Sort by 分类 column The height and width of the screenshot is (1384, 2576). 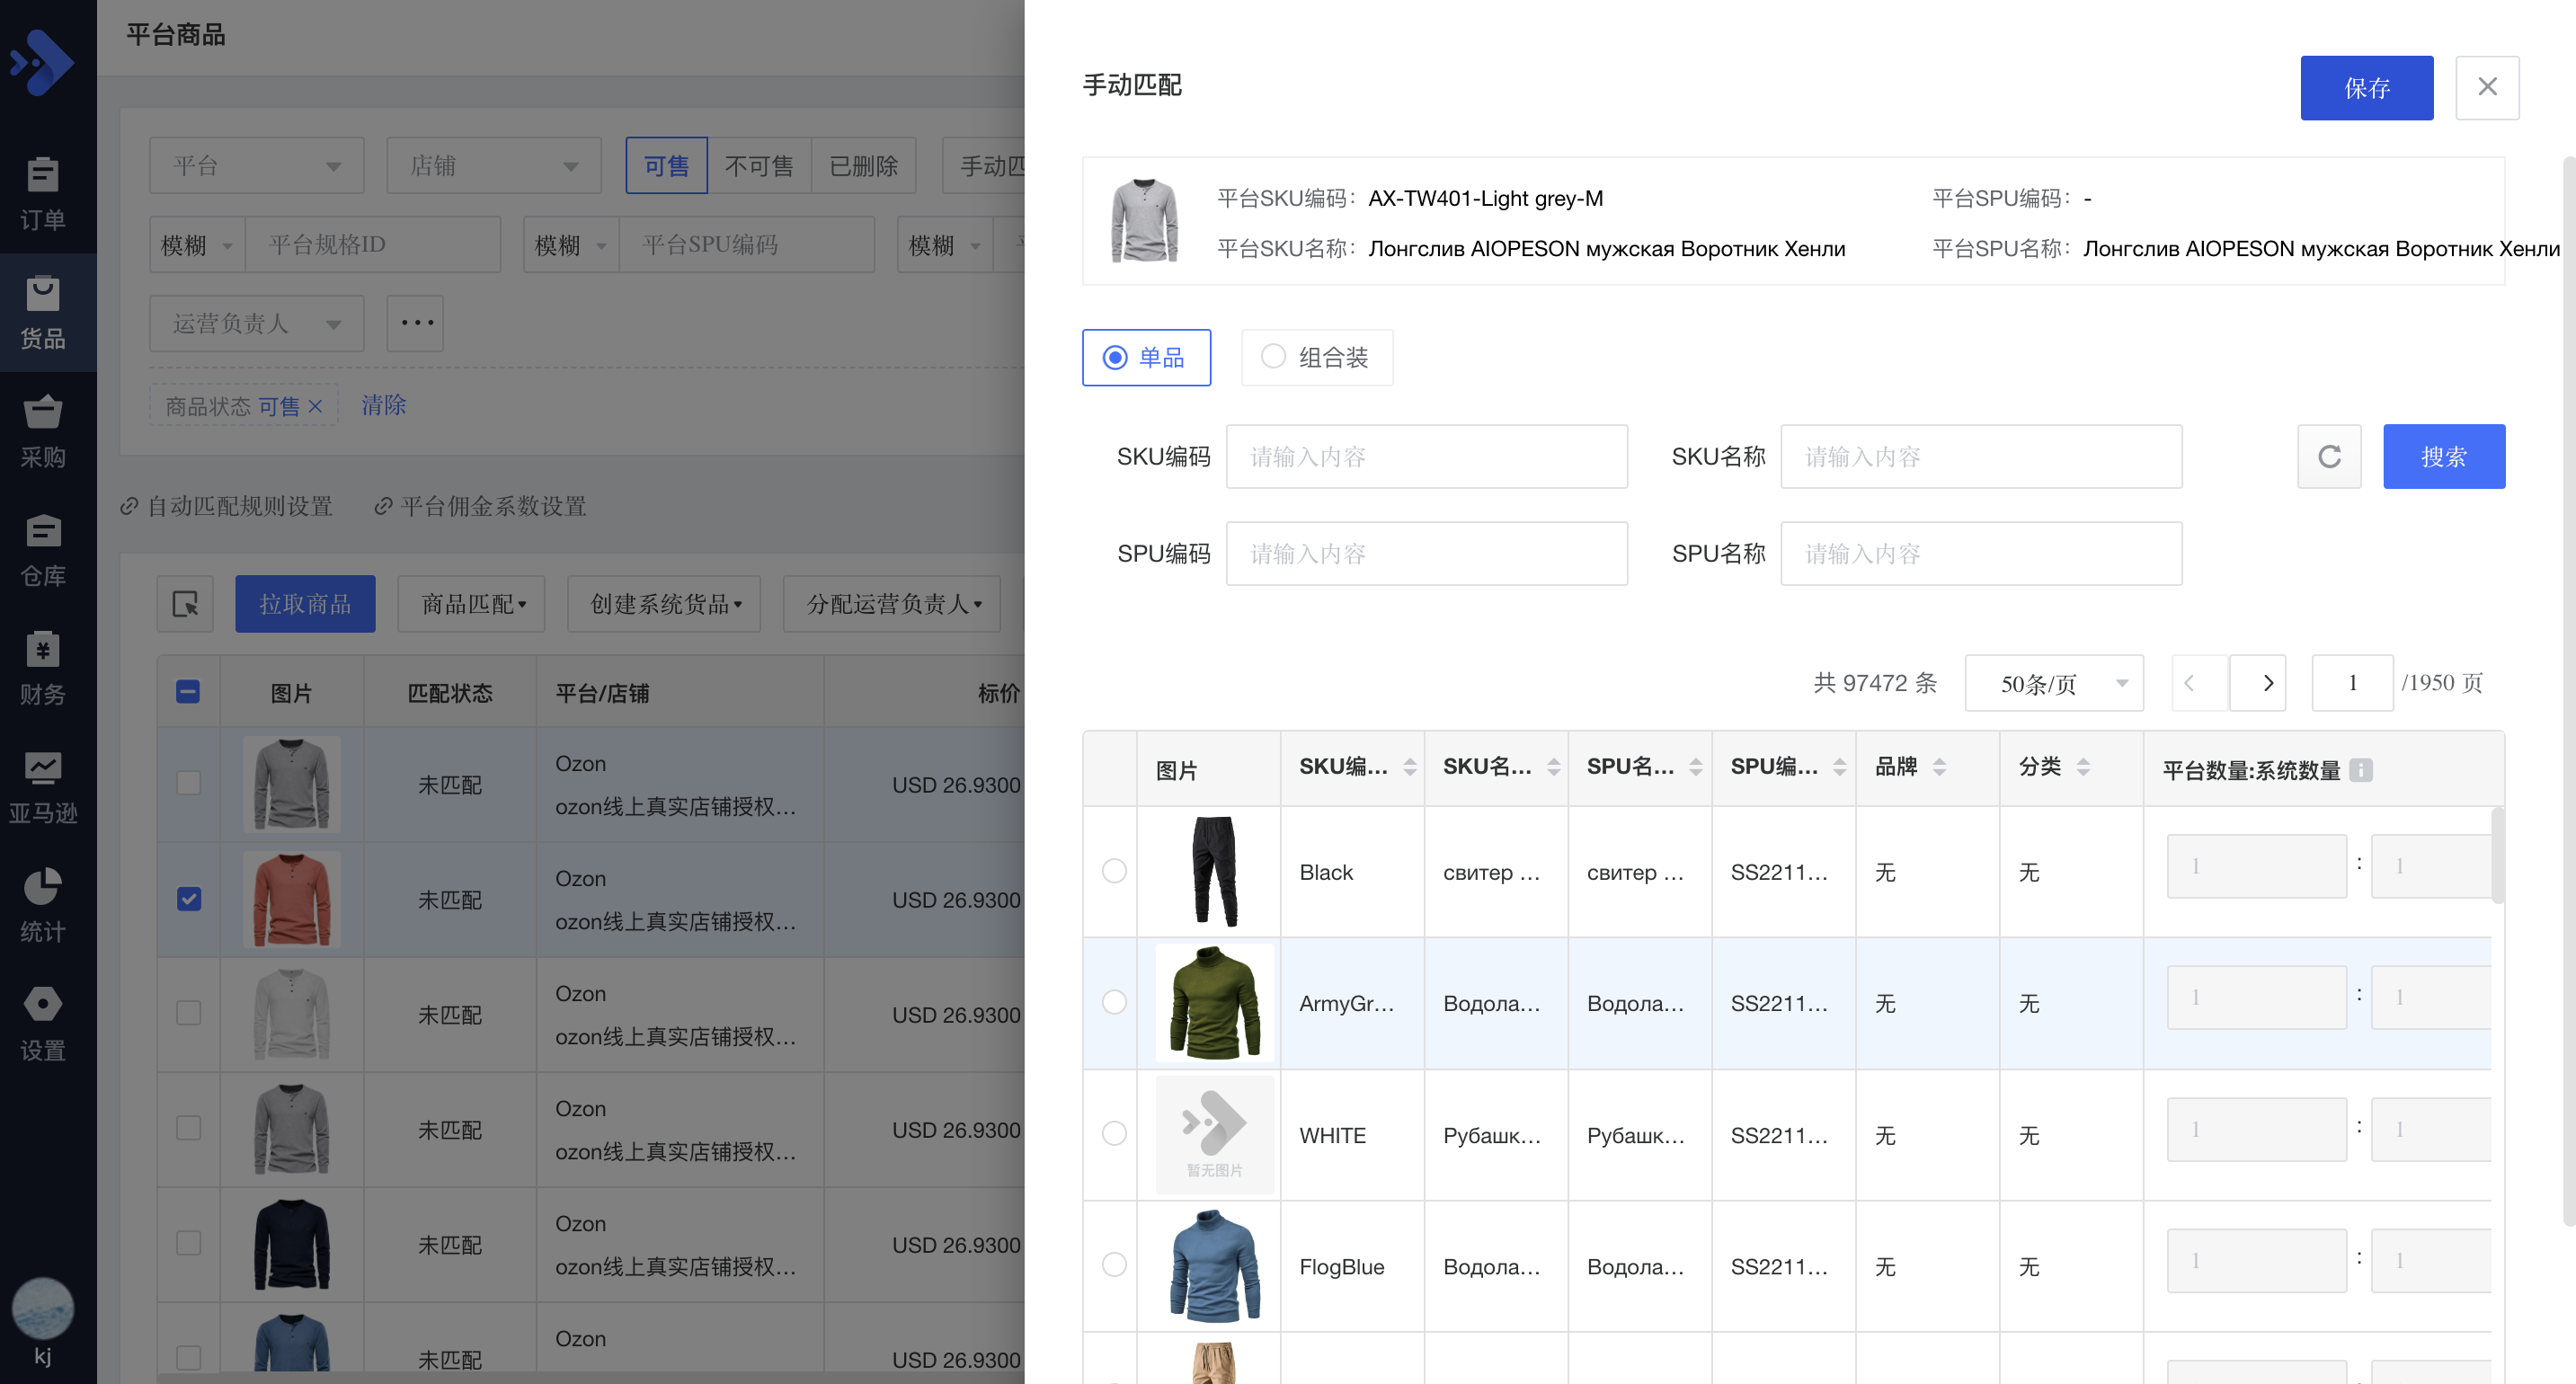pos(2084,767)
